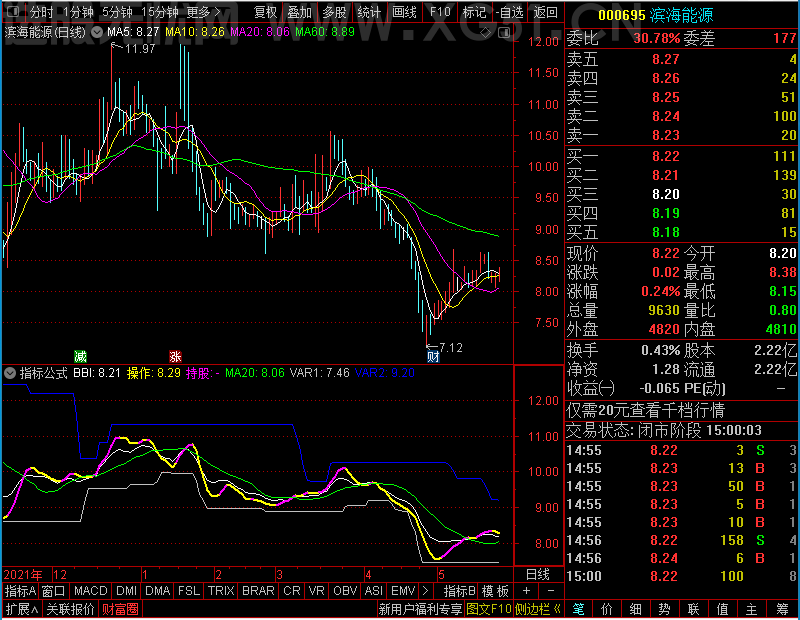Select the CR indicator
This screenshot has width=800, height=620.
click(292, 591)
